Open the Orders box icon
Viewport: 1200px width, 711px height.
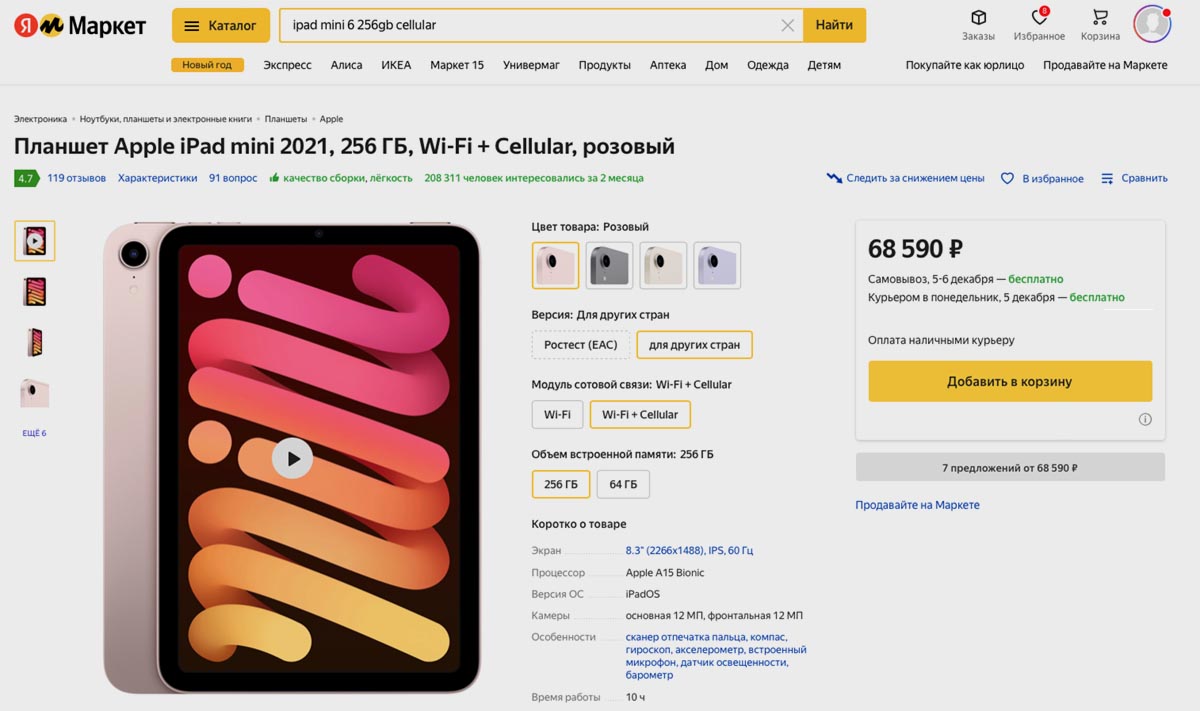coord(978,18)
